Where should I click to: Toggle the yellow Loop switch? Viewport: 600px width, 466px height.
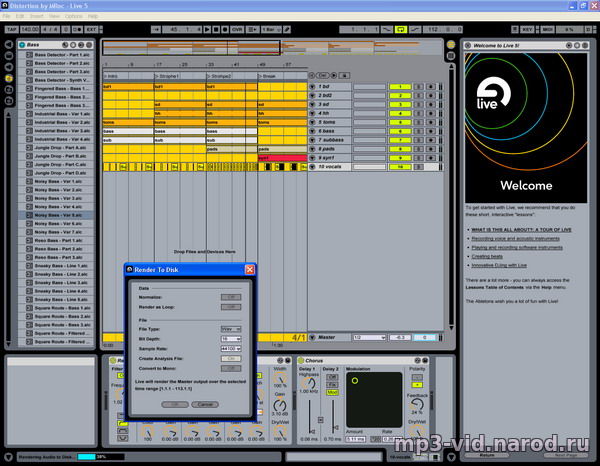[x=401, y=29]
